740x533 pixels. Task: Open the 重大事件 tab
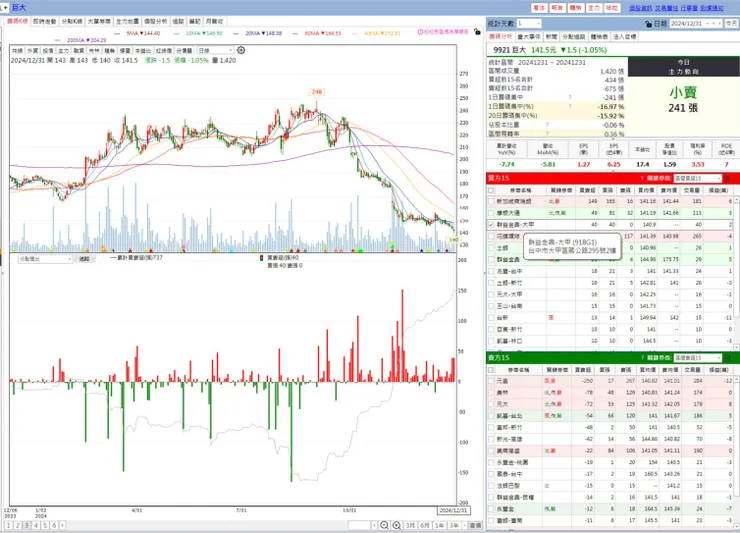(x=529, y=36)
